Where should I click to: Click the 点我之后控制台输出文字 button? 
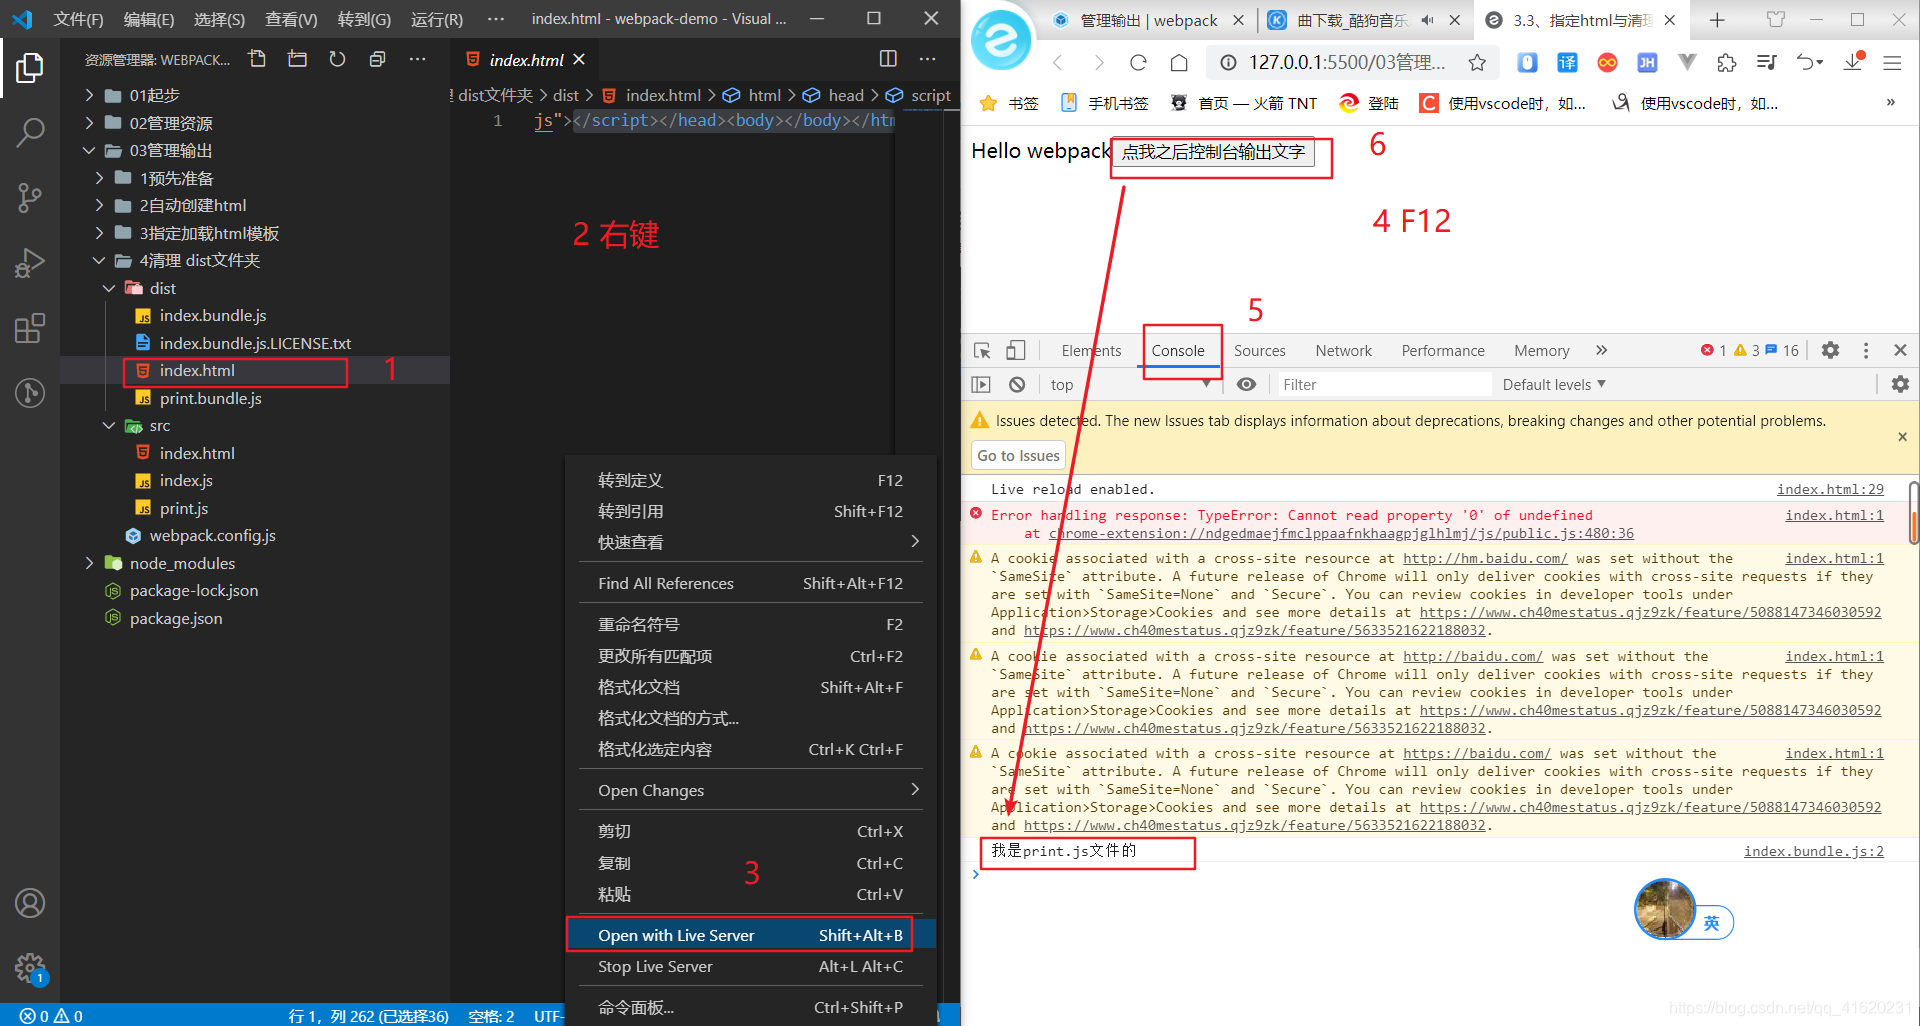click(1213, 152)
